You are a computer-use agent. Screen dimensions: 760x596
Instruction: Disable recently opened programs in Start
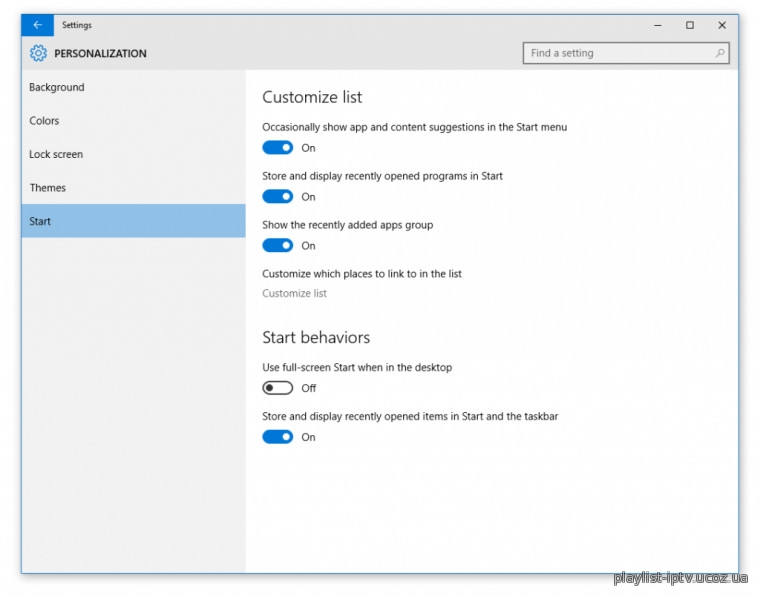pyautogui.click(x=278, y=196)
